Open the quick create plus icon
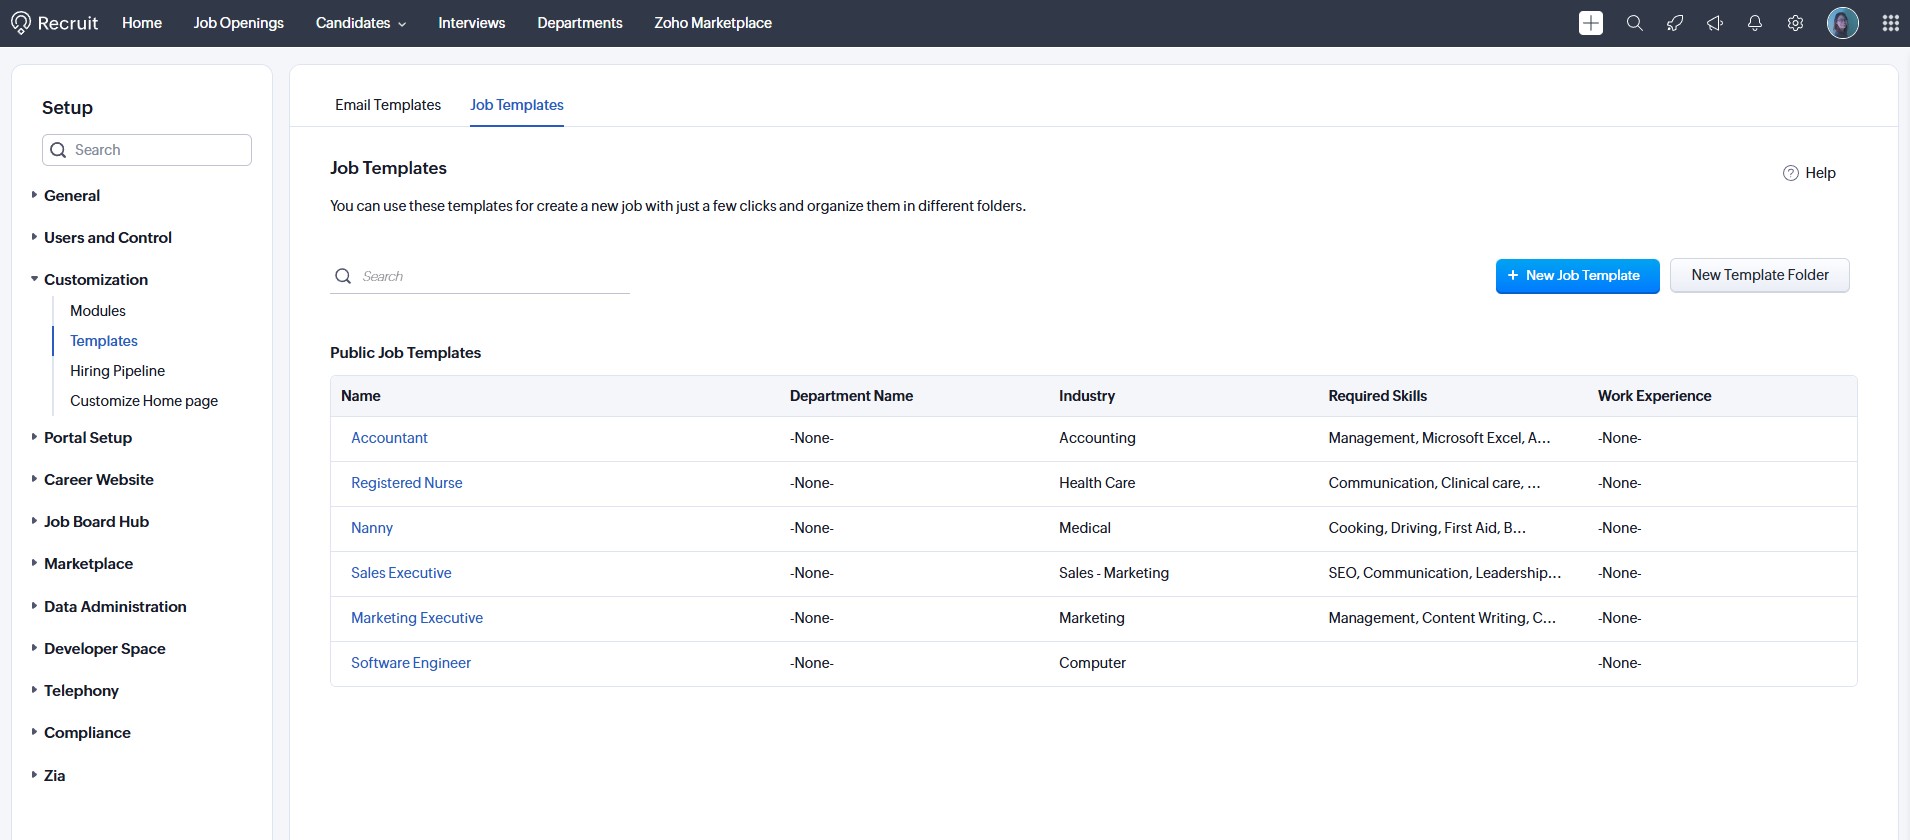Image resolution: width=1910 pixels, height=840 pixels. 1591,23
